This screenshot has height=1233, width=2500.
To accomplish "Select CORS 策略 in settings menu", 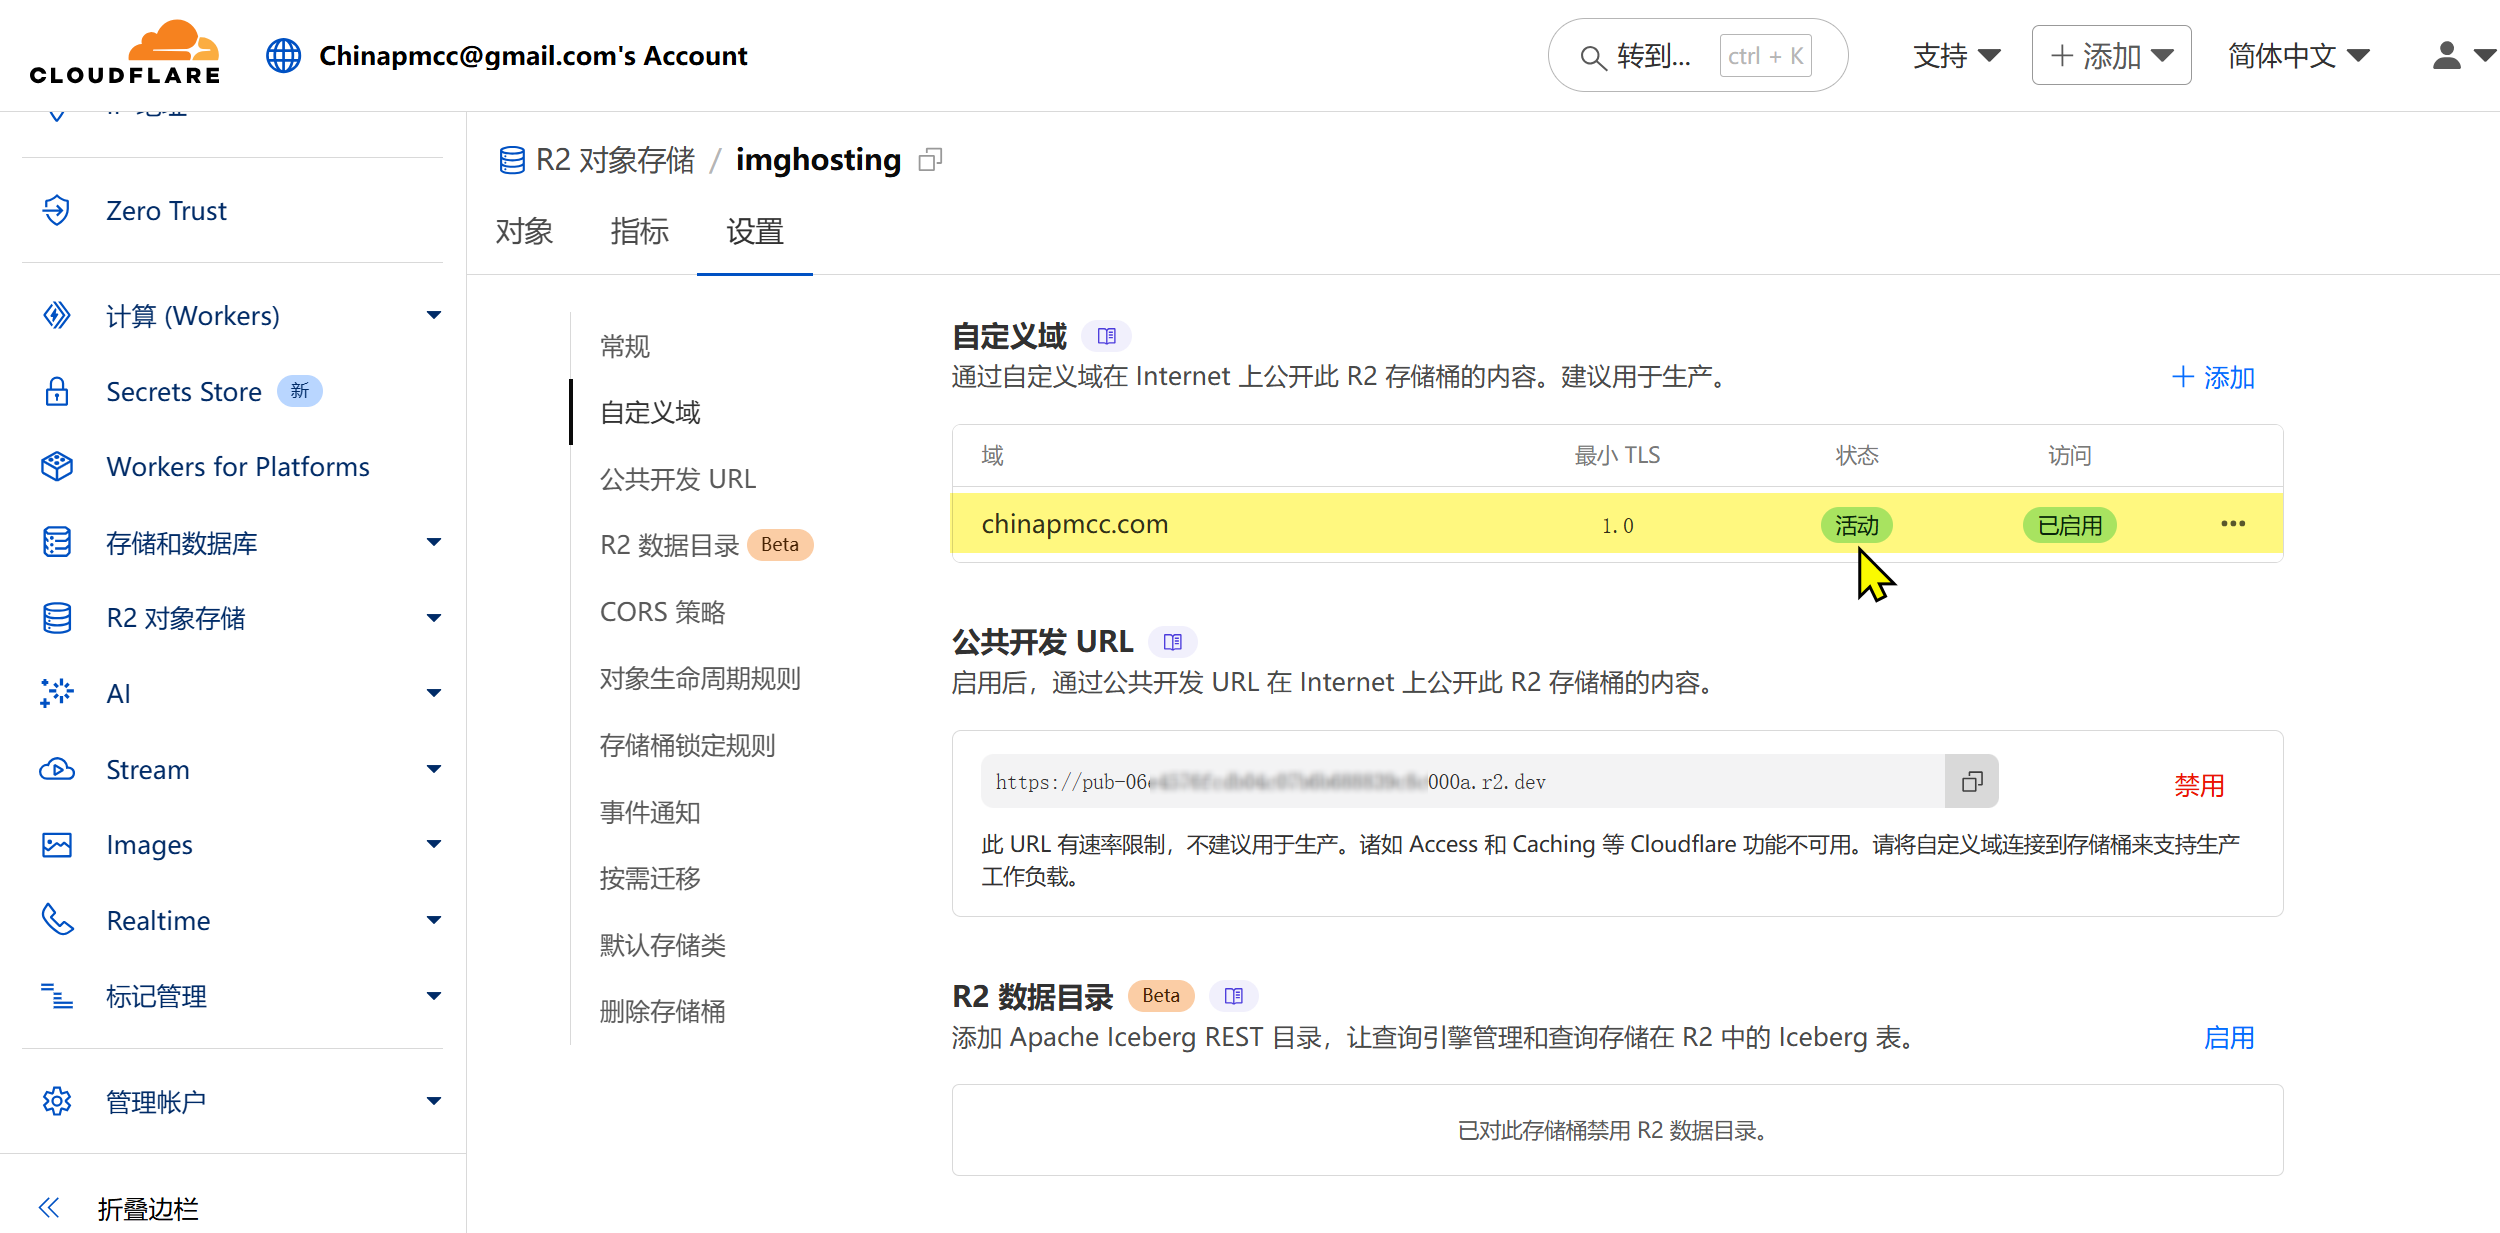I will (x=662, y=612).
